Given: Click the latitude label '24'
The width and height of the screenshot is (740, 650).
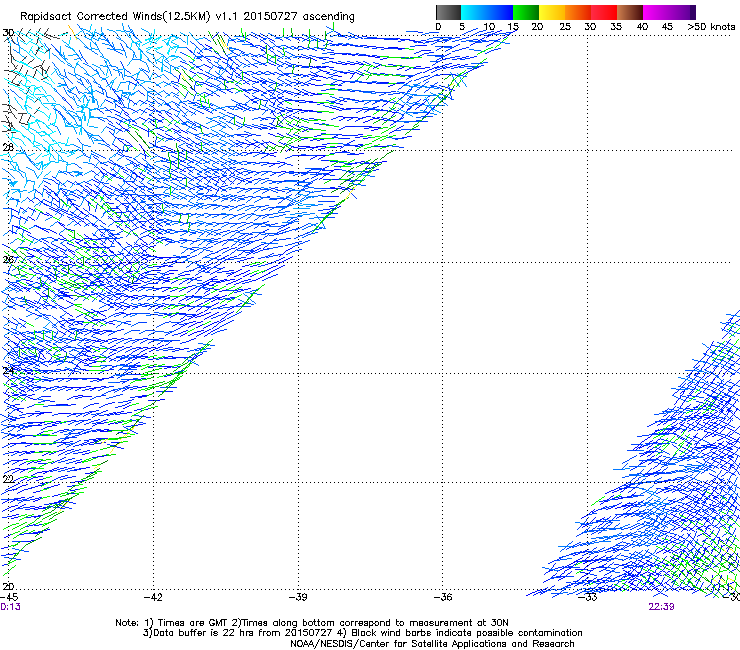Looking at the screenshot, I should [8, 371].
